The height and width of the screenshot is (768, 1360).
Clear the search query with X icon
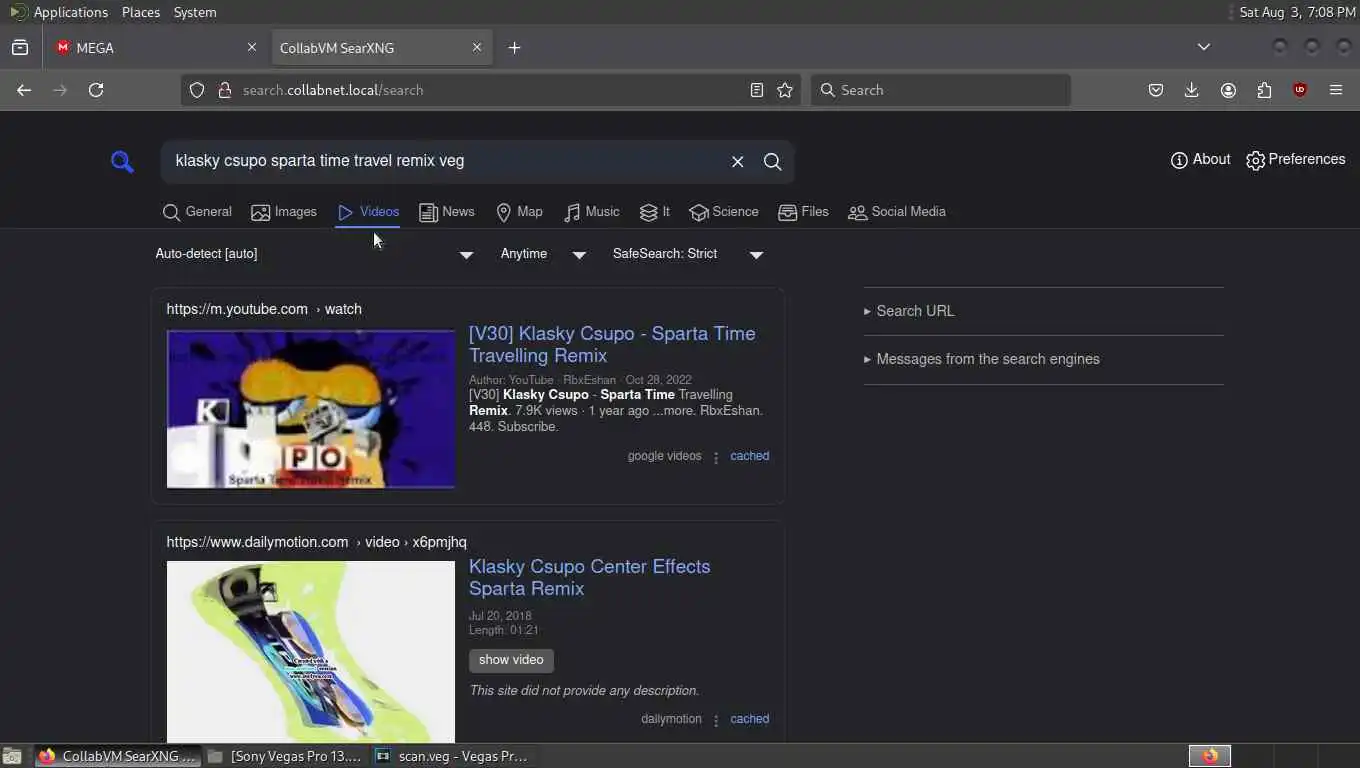click(x=737, y=161)
